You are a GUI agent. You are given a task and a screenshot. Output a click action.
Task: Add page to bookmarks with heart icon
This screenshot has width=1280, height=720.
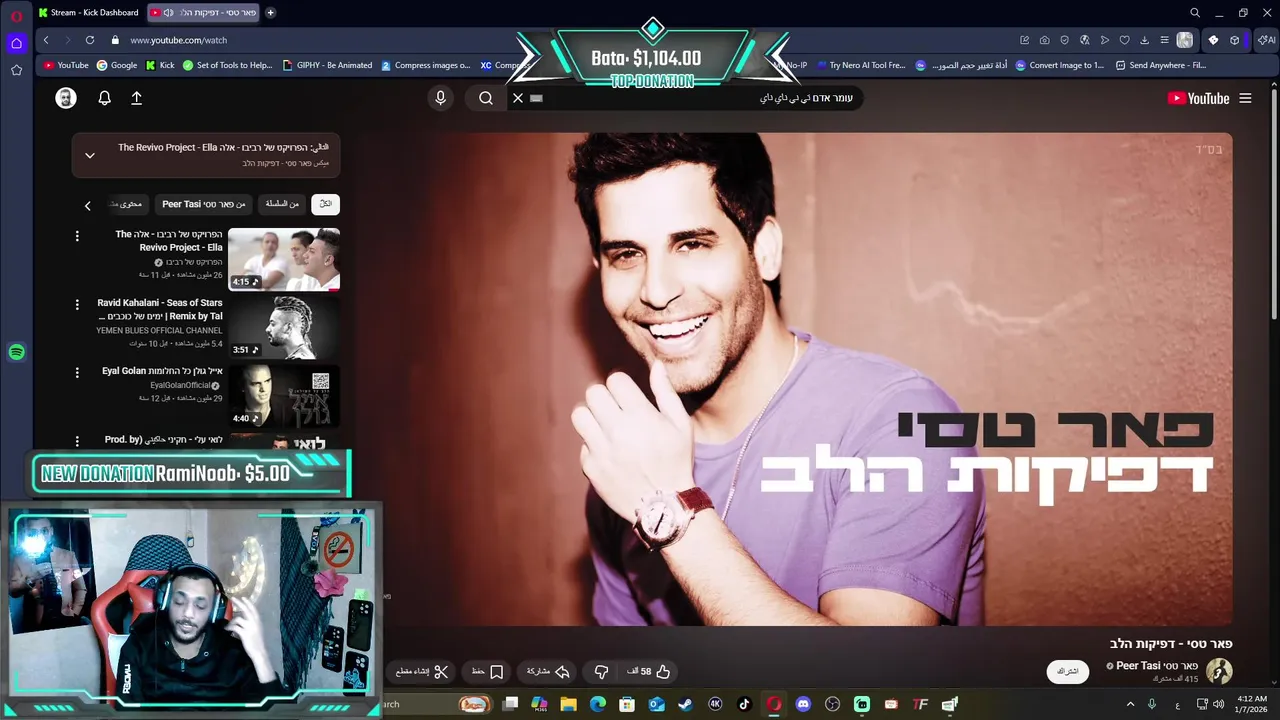(1124, 40)
